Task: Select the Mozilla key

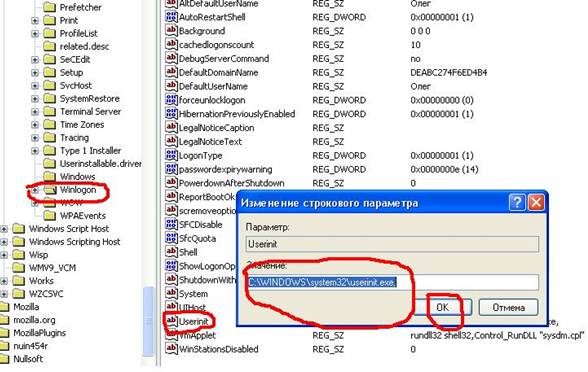Action: (26, 307)
